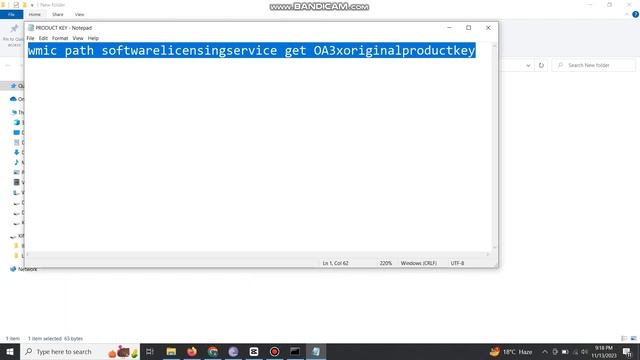Open Notepad from the taskbar
Viewport: 640px width, 360px height.
tap(316, 351)
